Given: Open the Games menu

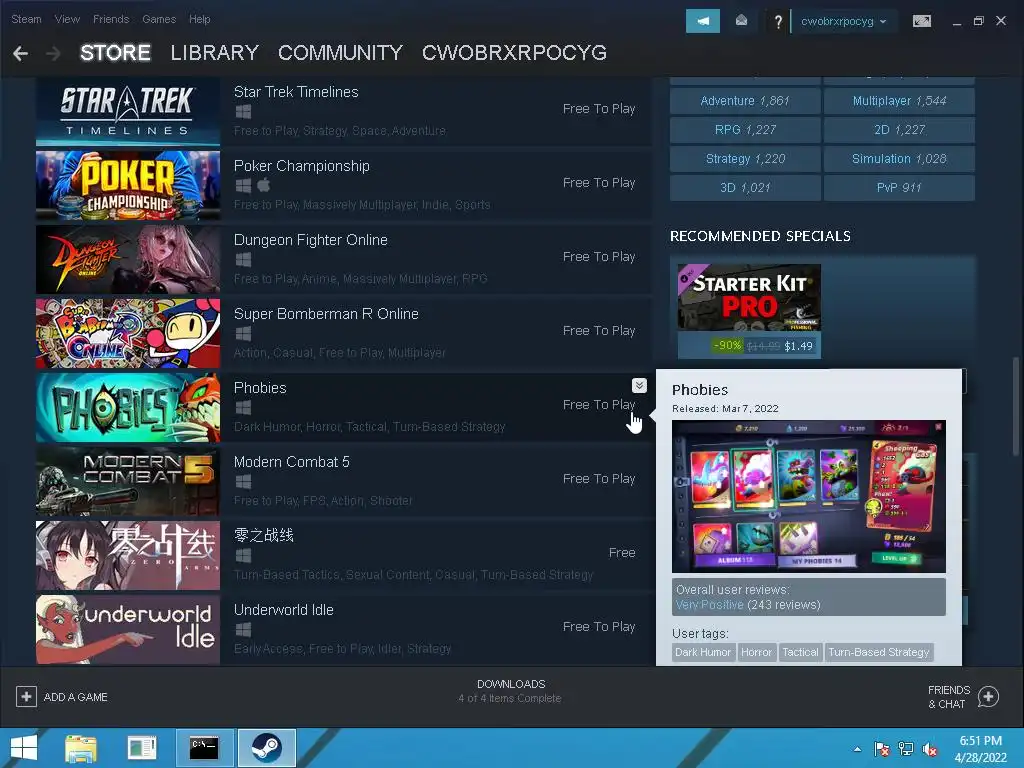Looking at the screenshot, I should tap(159, 19).
